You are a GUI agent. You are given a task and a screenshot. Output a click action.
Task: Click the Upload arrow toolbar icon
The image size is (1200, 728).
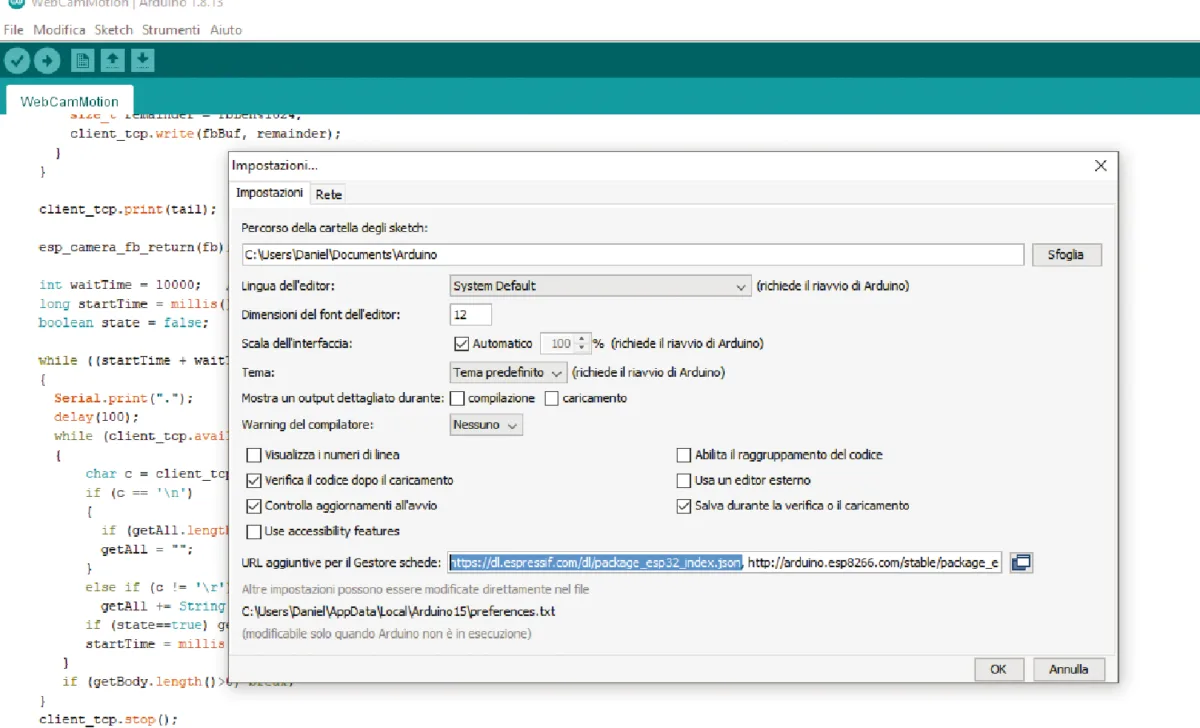click(x=47, y=62)
